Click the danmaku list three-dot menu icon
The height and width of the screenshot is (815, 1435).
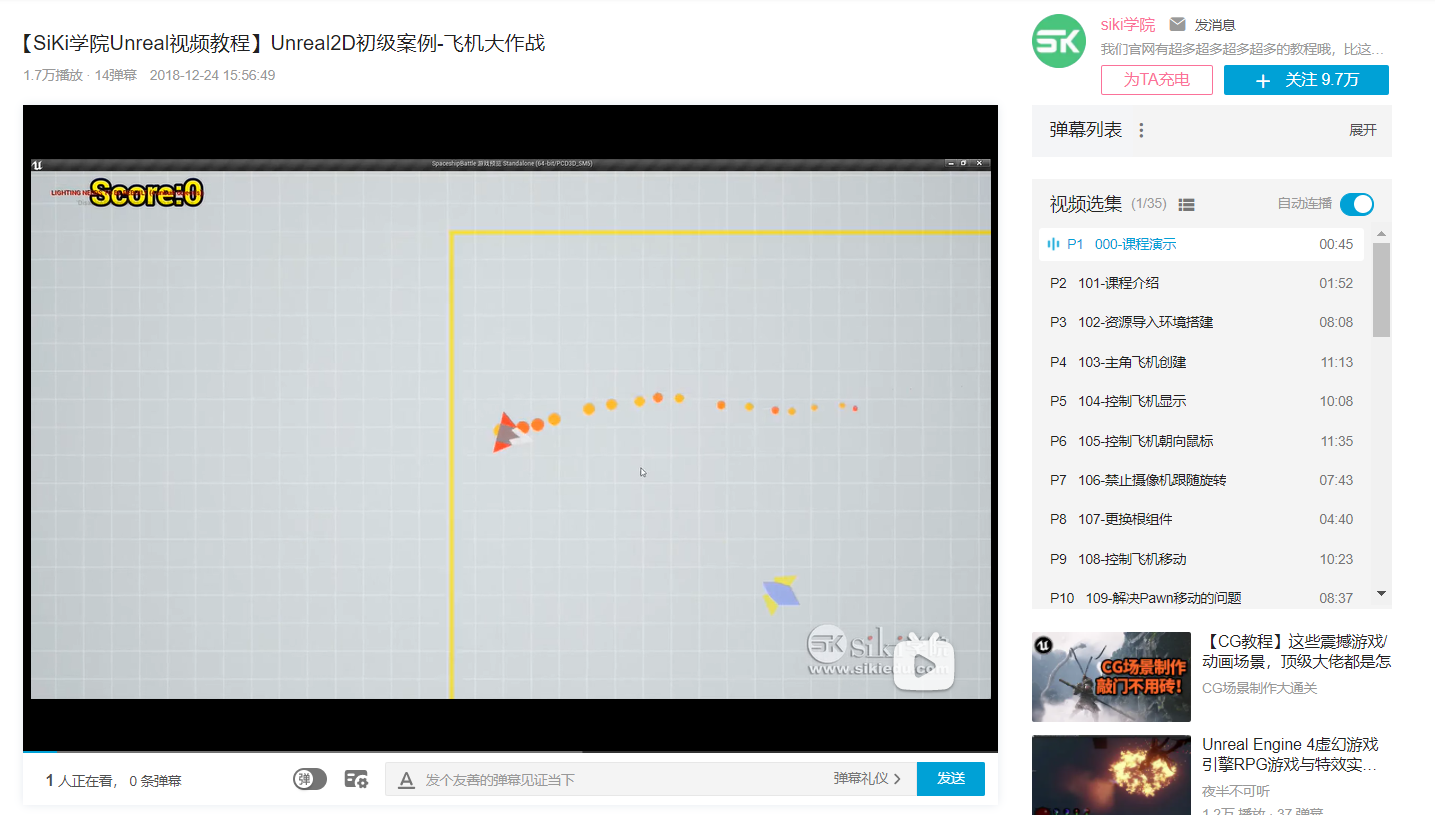1141,130
